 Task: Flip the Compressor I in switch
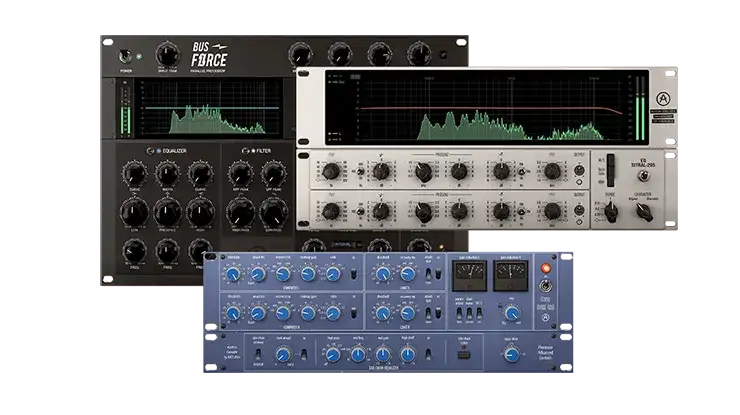pyautogui.click(x=353, y=274)
